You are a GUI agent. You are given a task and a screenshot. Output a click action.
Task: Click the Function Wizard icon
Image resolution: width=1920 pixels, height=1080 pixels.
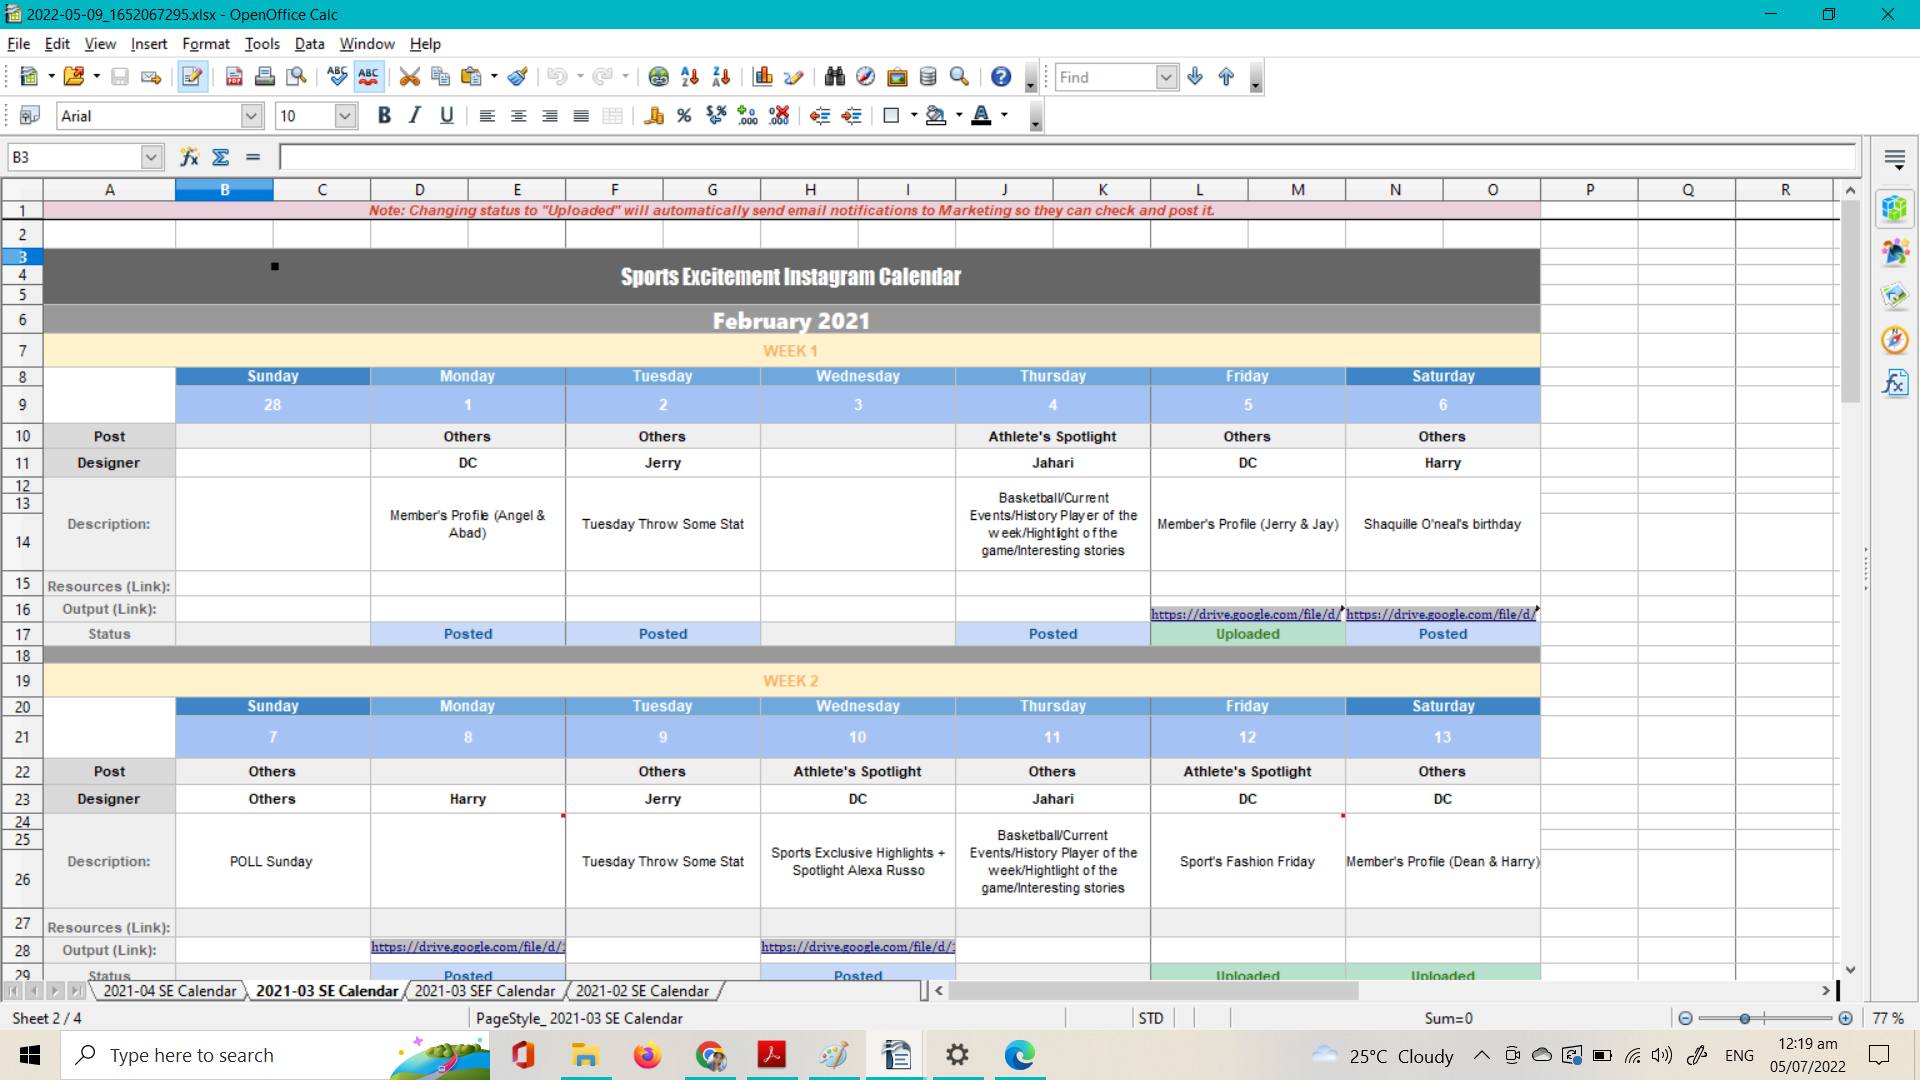pyautogui.click(x=189, y=157)
